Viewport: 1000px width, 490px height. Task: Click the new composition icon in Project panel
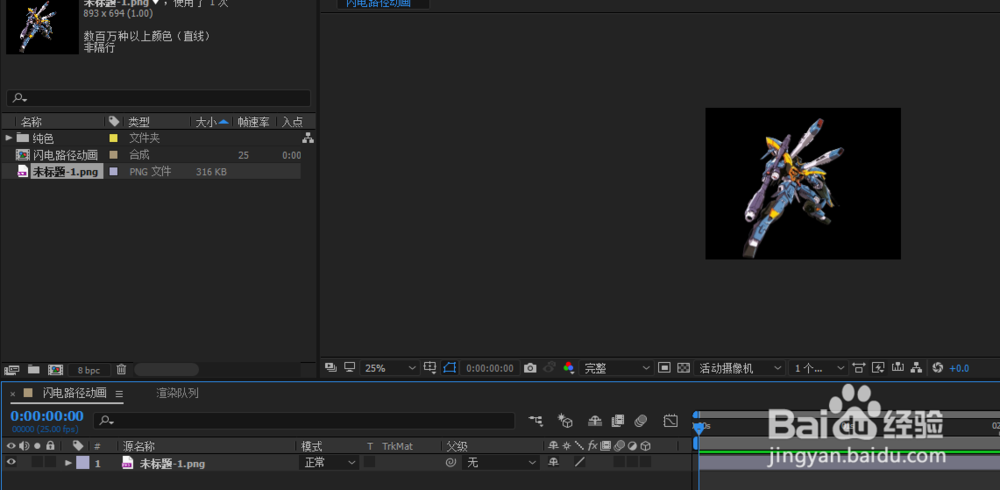pyautogui.click(x=55, y=369)
